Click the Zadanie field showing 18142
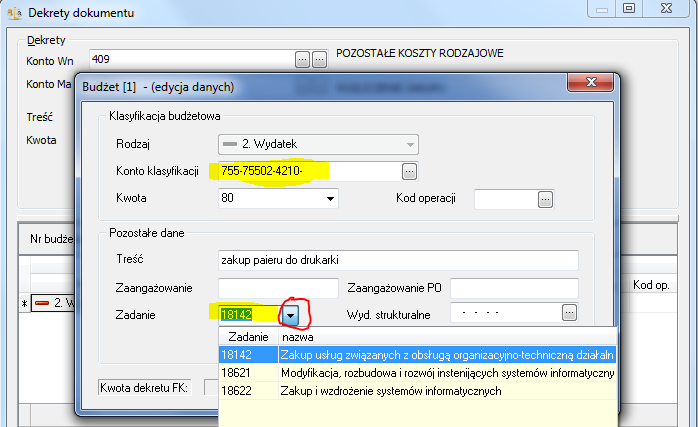This screenshot has height=427, width=698. 250,315
